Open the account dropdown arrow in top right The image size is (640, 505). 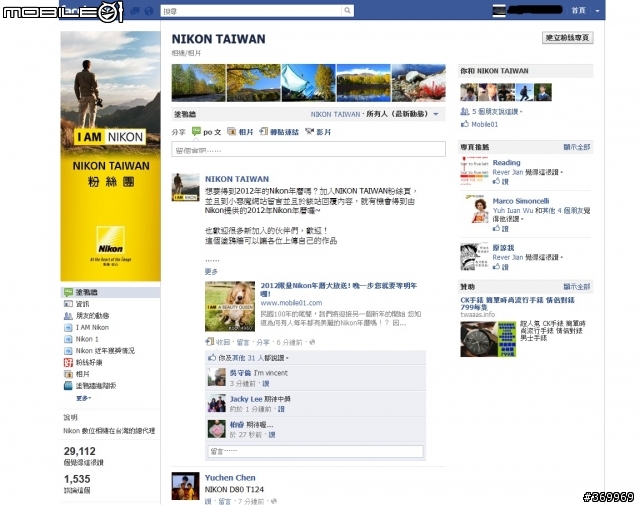pos(597,11)
